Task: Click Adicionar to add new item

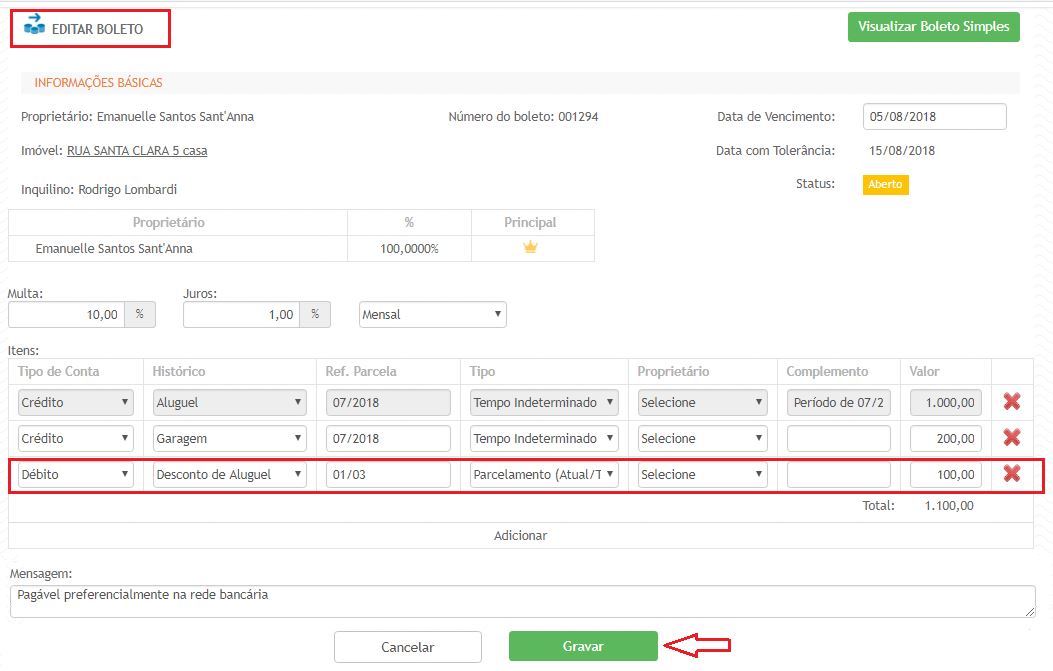Action: click(520, 535)
